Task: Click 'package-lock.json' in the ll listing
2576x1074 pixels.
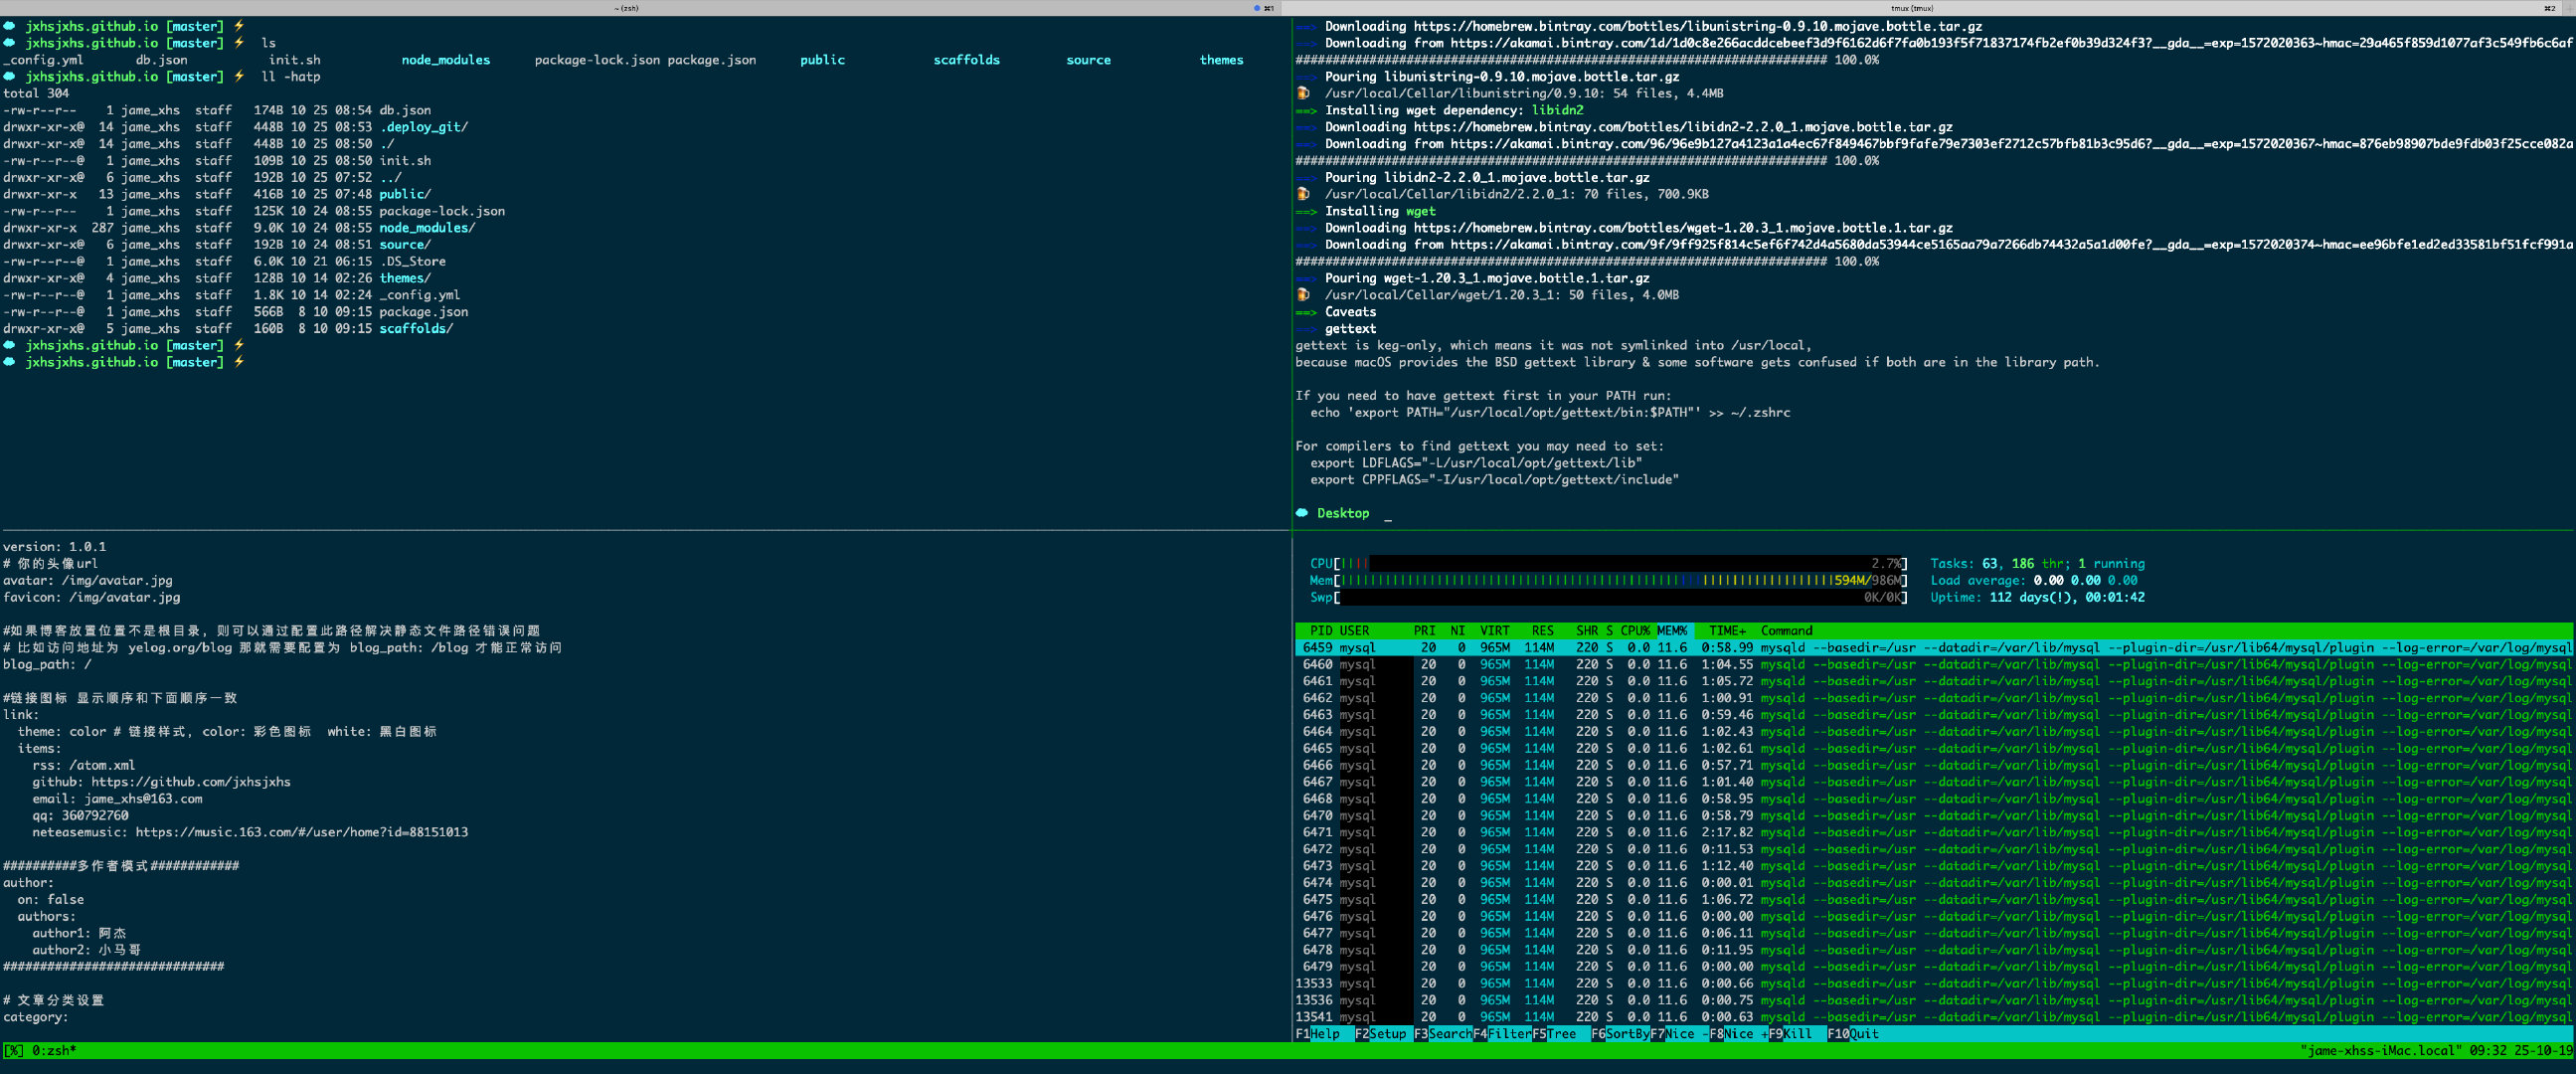Action: point(442,211)
